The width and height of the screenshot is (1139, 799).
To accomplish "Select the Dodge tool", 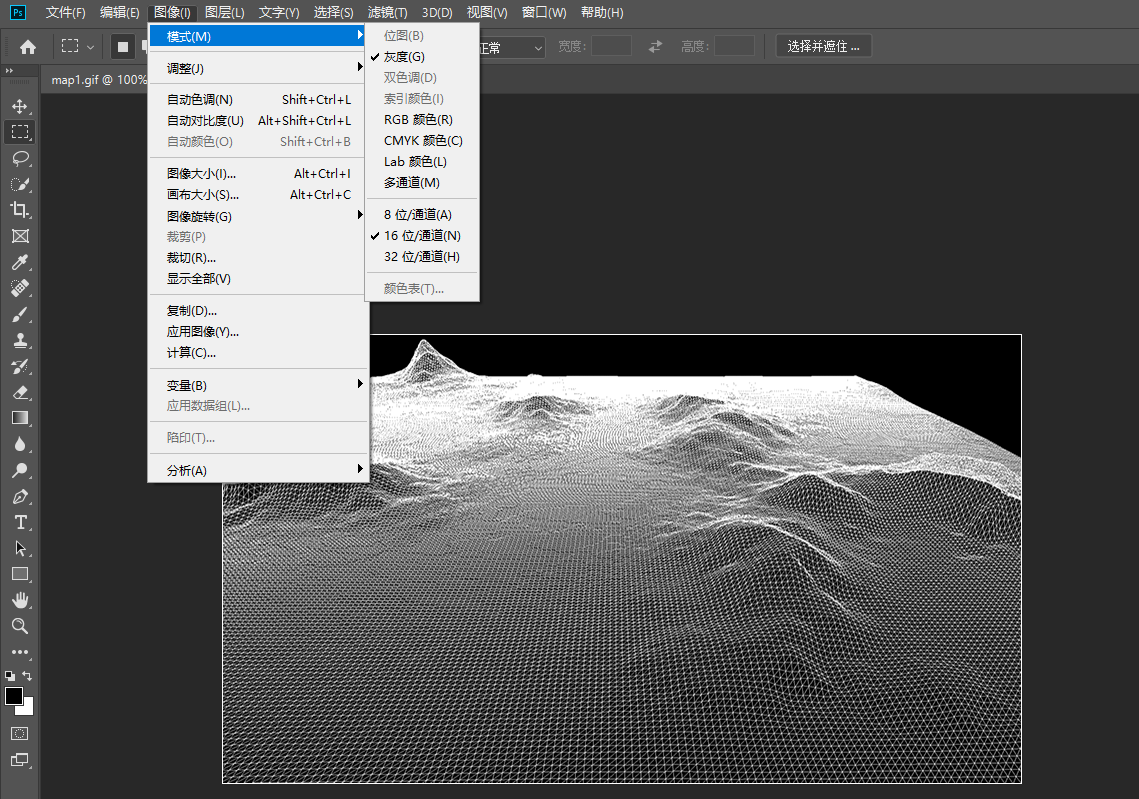I will click(x=20, y=470).
